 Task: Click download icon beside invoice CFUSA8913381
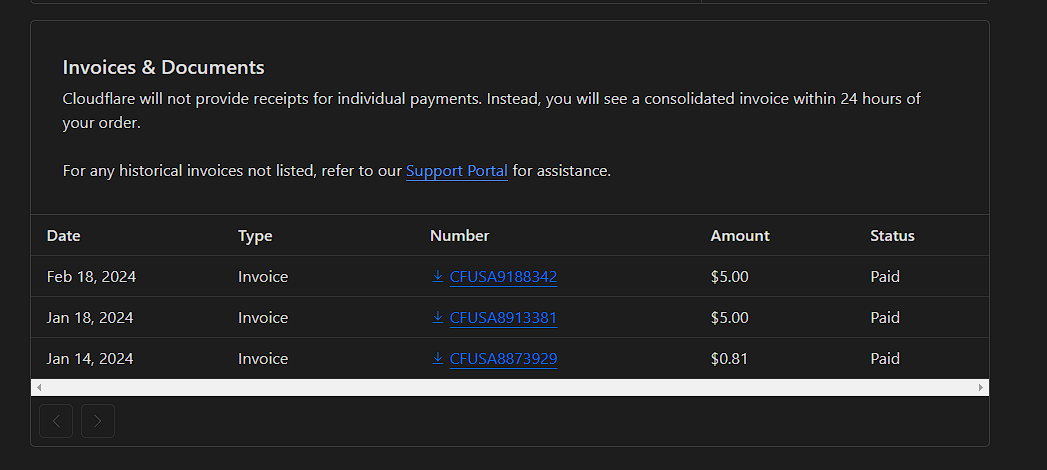(x=438, y=317)
